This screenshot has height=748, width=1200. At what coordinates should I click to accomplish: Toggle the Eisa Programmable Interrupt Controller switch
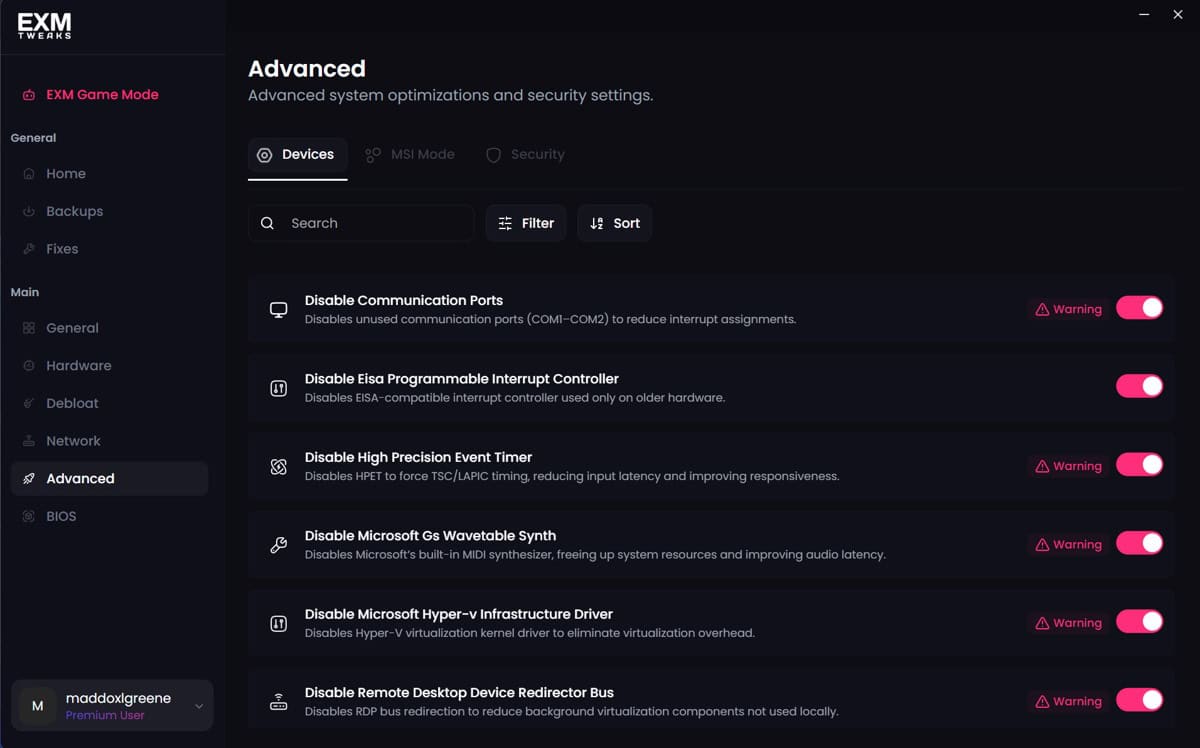(x=1139, y=386)
